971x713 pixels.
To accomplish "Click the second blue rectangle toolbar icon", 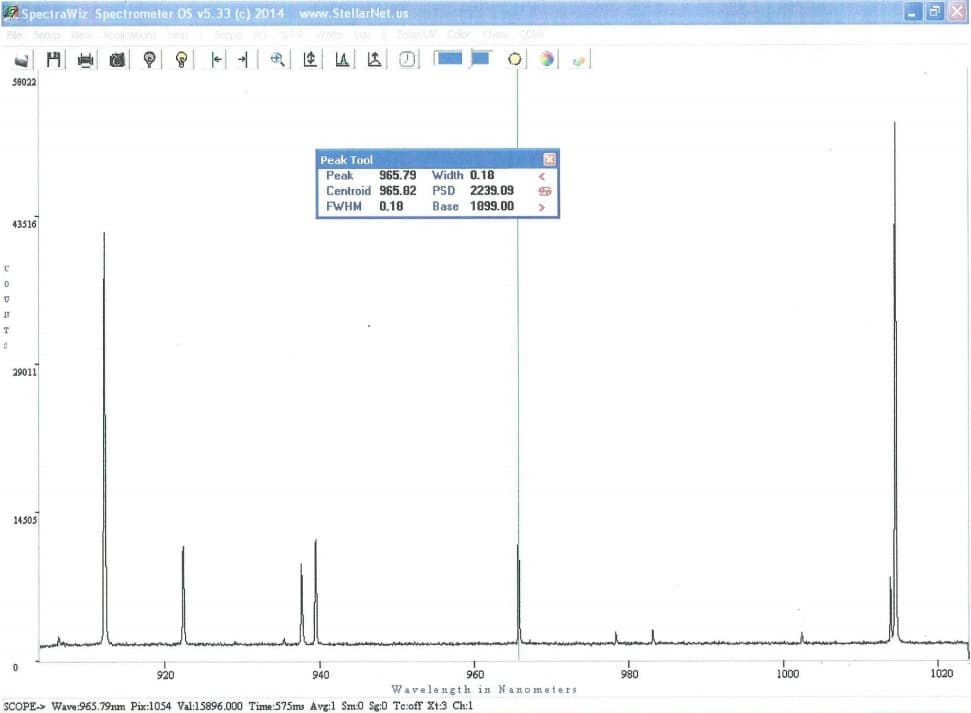I will click(x=481, y=58).
